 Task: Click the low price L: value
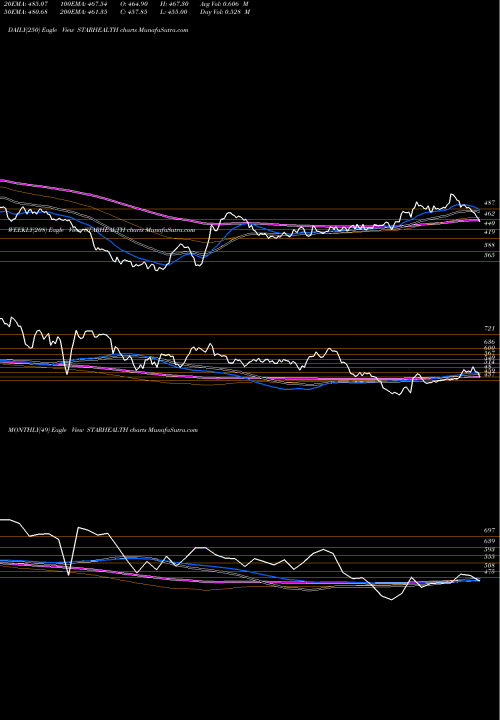tap(176, 12)
